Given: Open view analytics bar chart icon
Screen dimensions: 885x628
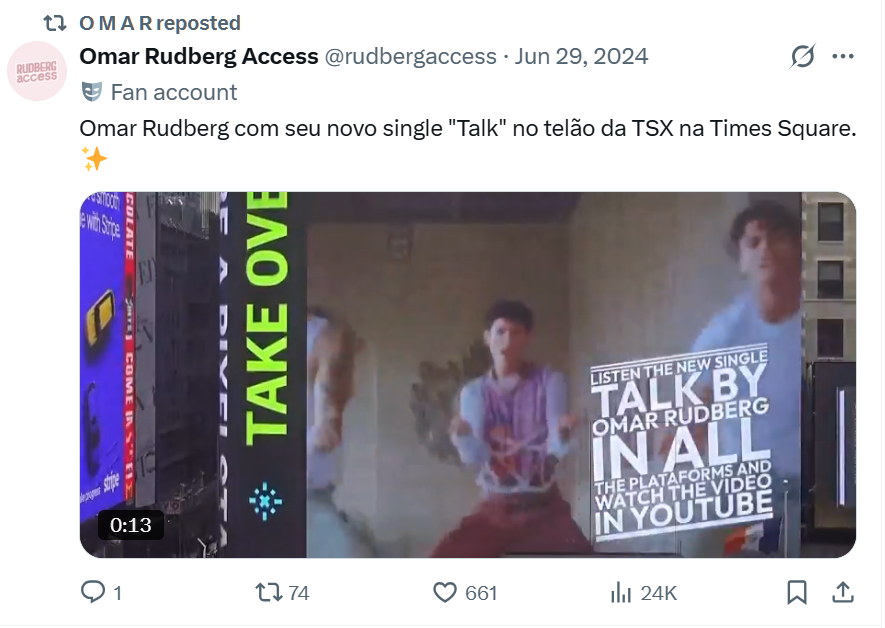Looking at the screenshot, I should pos(621,592).
